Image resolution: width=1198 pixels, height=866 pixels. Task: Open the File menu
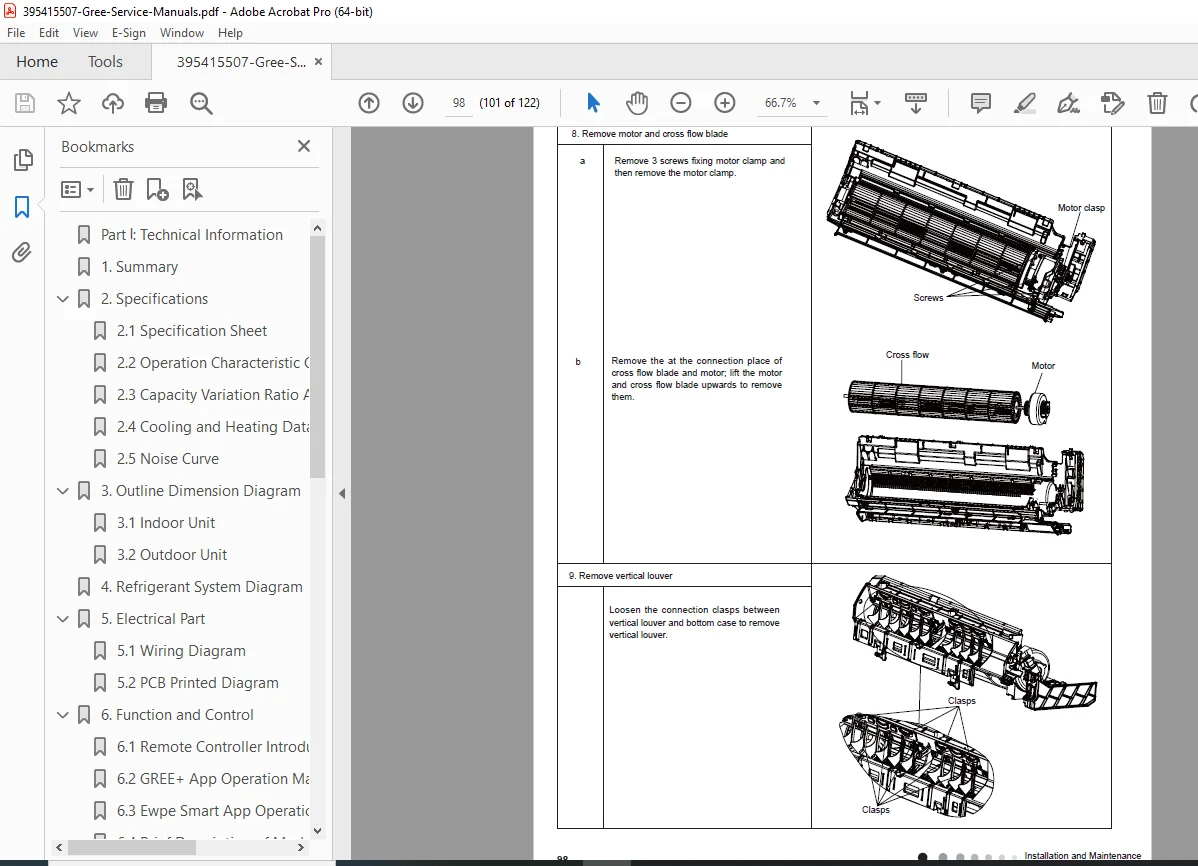(x=16, y=33)
